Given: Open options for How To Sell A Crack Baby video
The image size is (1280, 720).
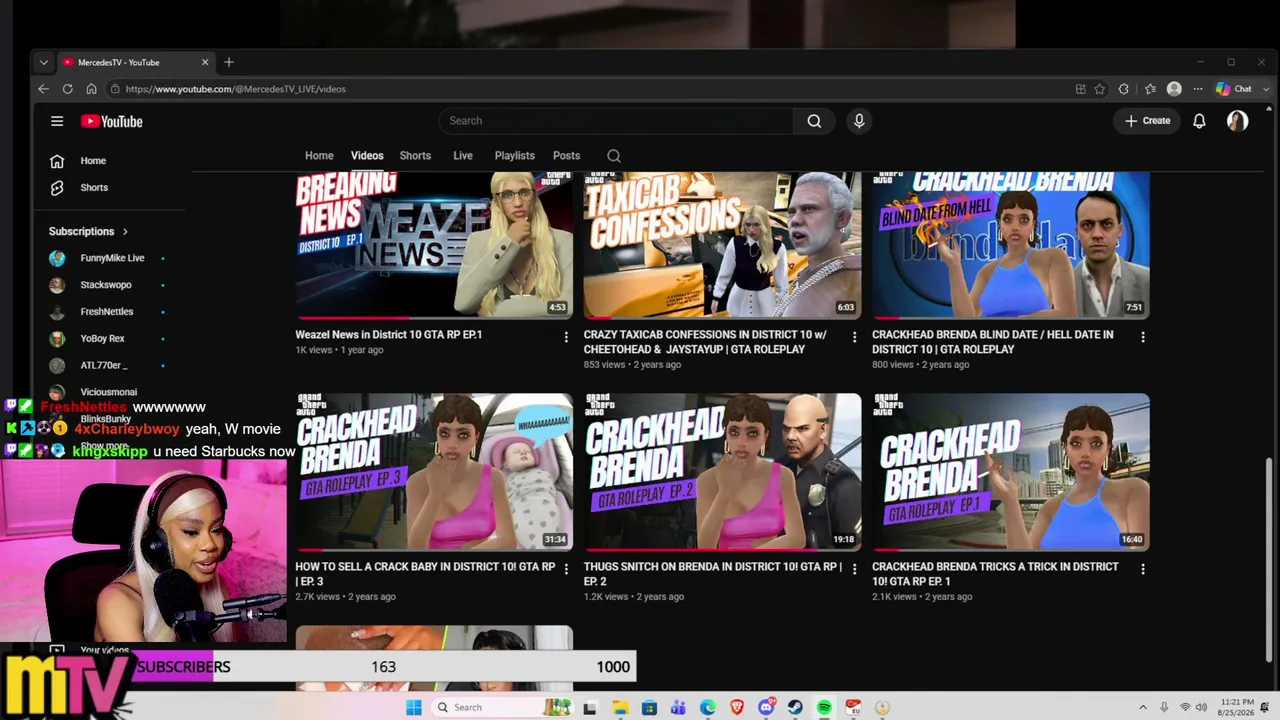Looking at the screenshot, I should [566, 569].
